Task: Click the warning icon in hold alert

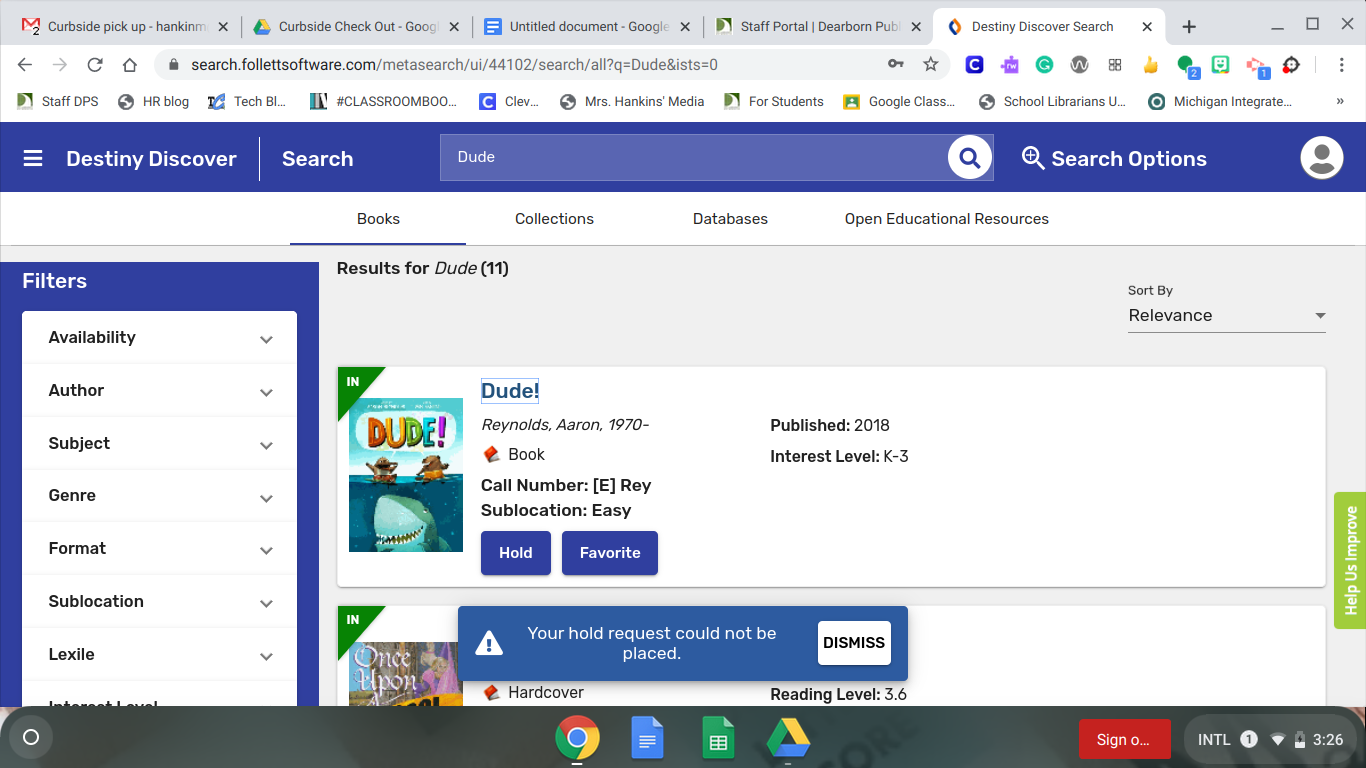Action: pos(489,643)
